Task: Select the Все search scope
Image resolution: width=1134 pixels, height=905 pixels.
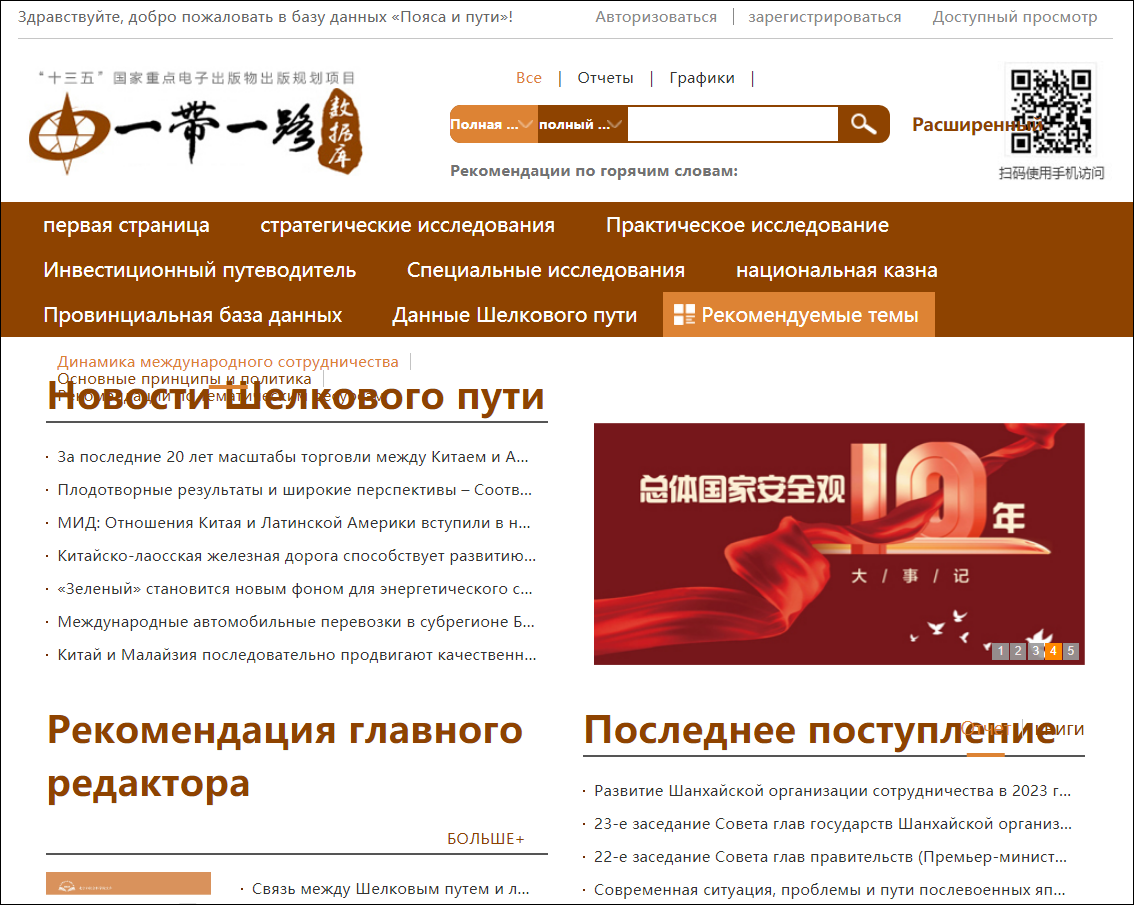Action: pos(529,78)
